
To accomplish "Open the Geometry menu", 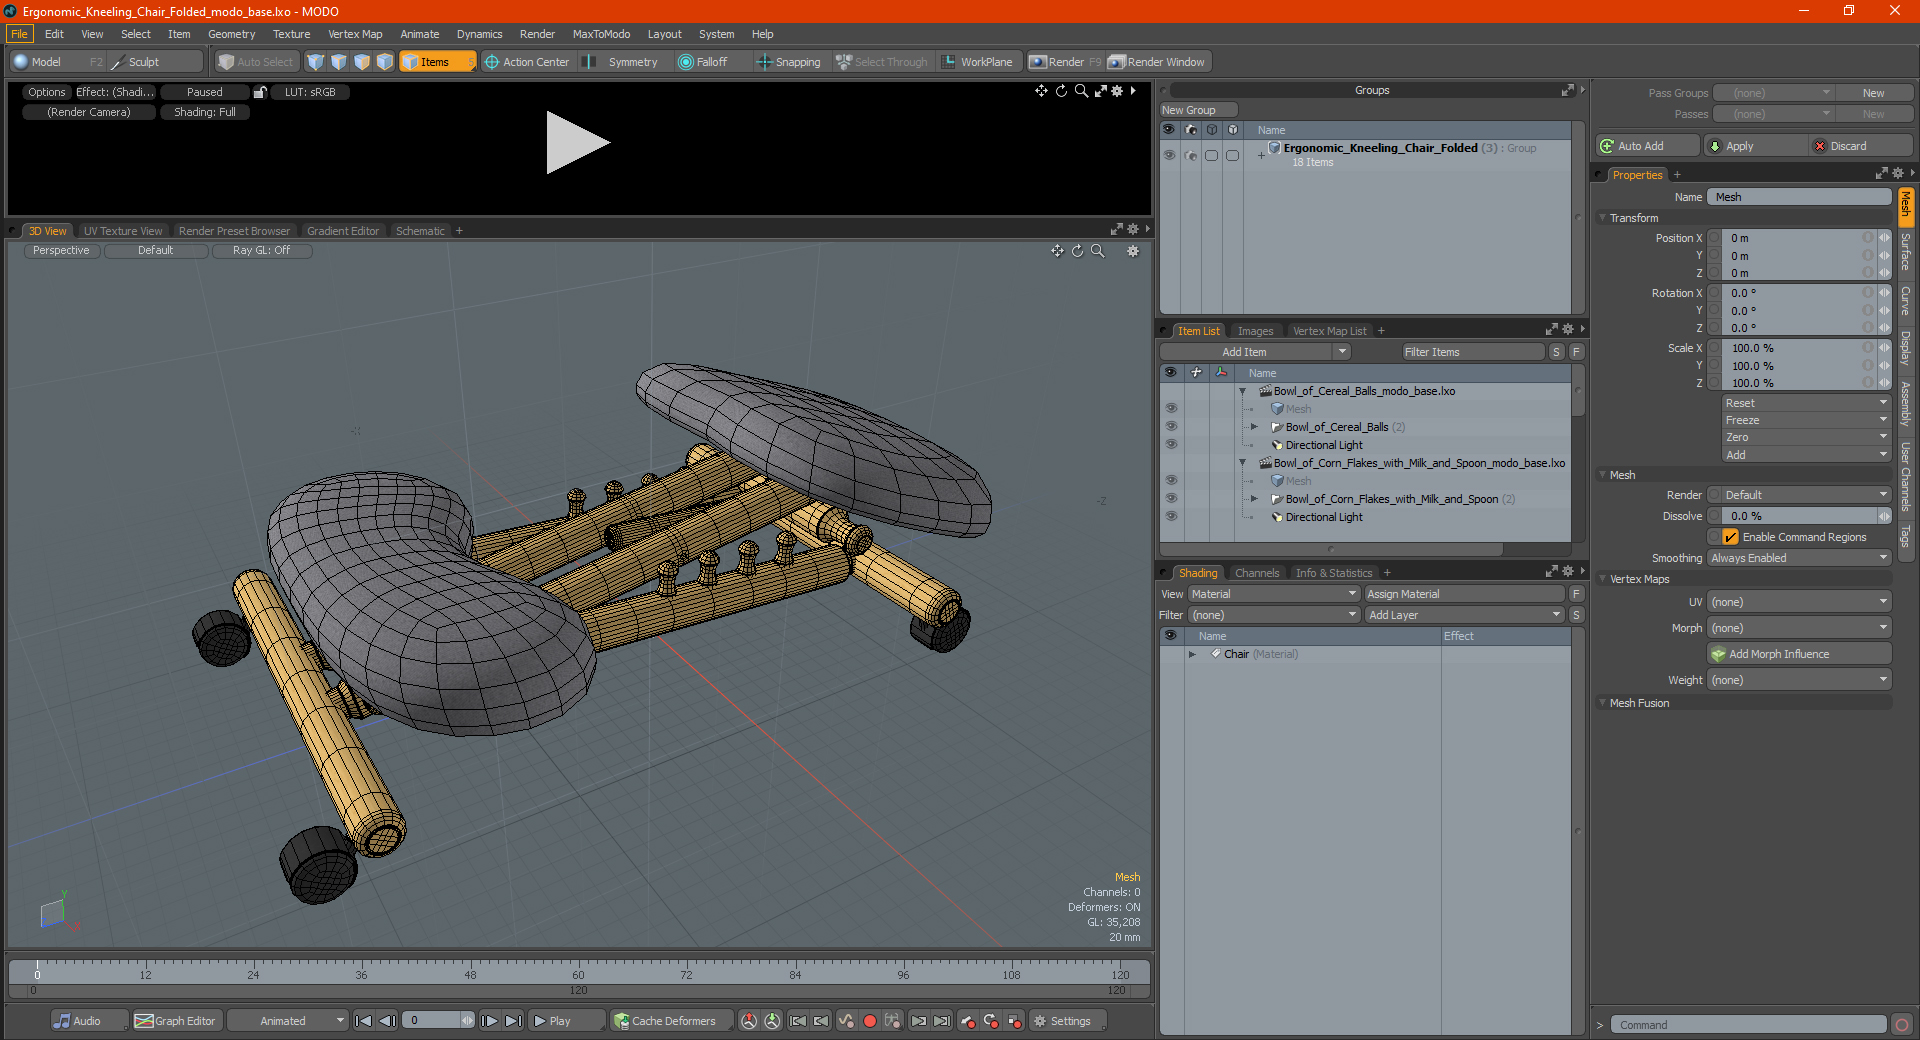I will coord(231,34).
